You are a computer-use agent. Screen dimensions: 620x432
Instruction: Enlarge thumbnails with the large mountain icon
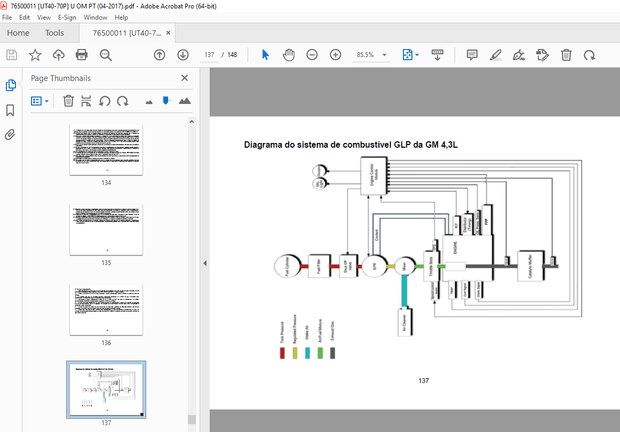pyautogui.click(x=185, y=101)
